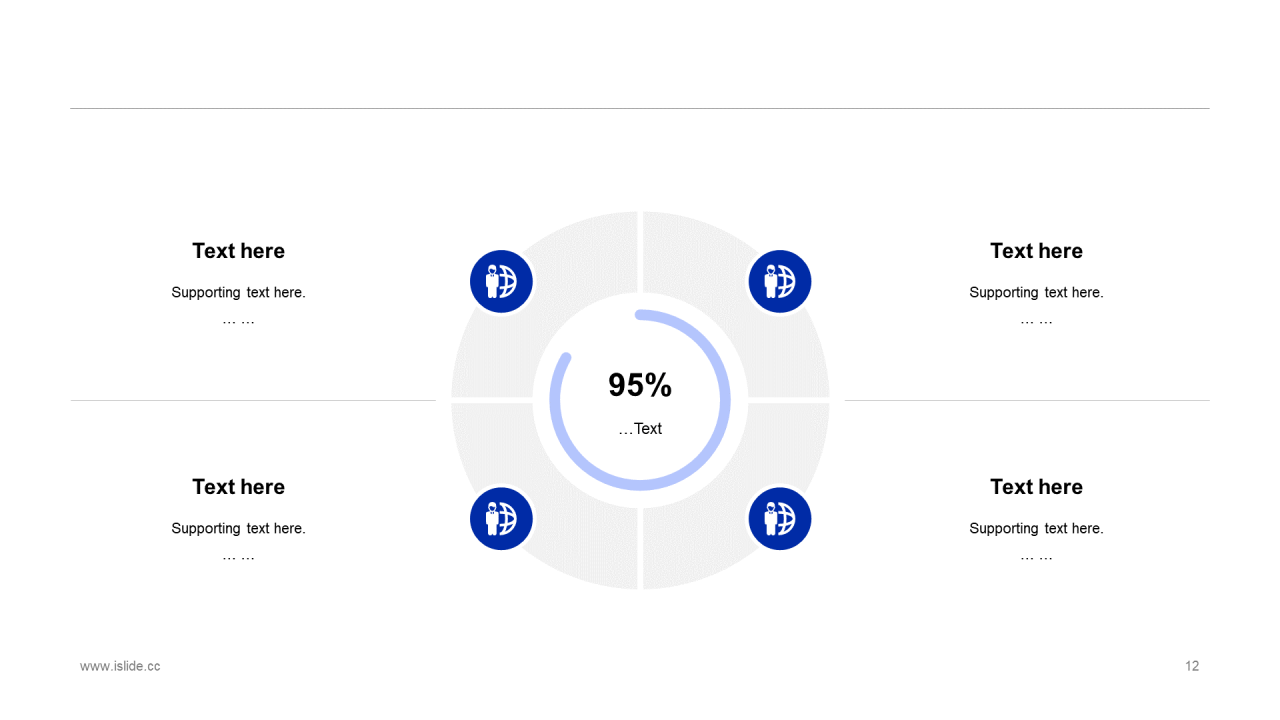The height and width of the screenshot is (720, 1280).
Task: Click lower-right "Supporting text here." line
Action: coord(1036,529)
